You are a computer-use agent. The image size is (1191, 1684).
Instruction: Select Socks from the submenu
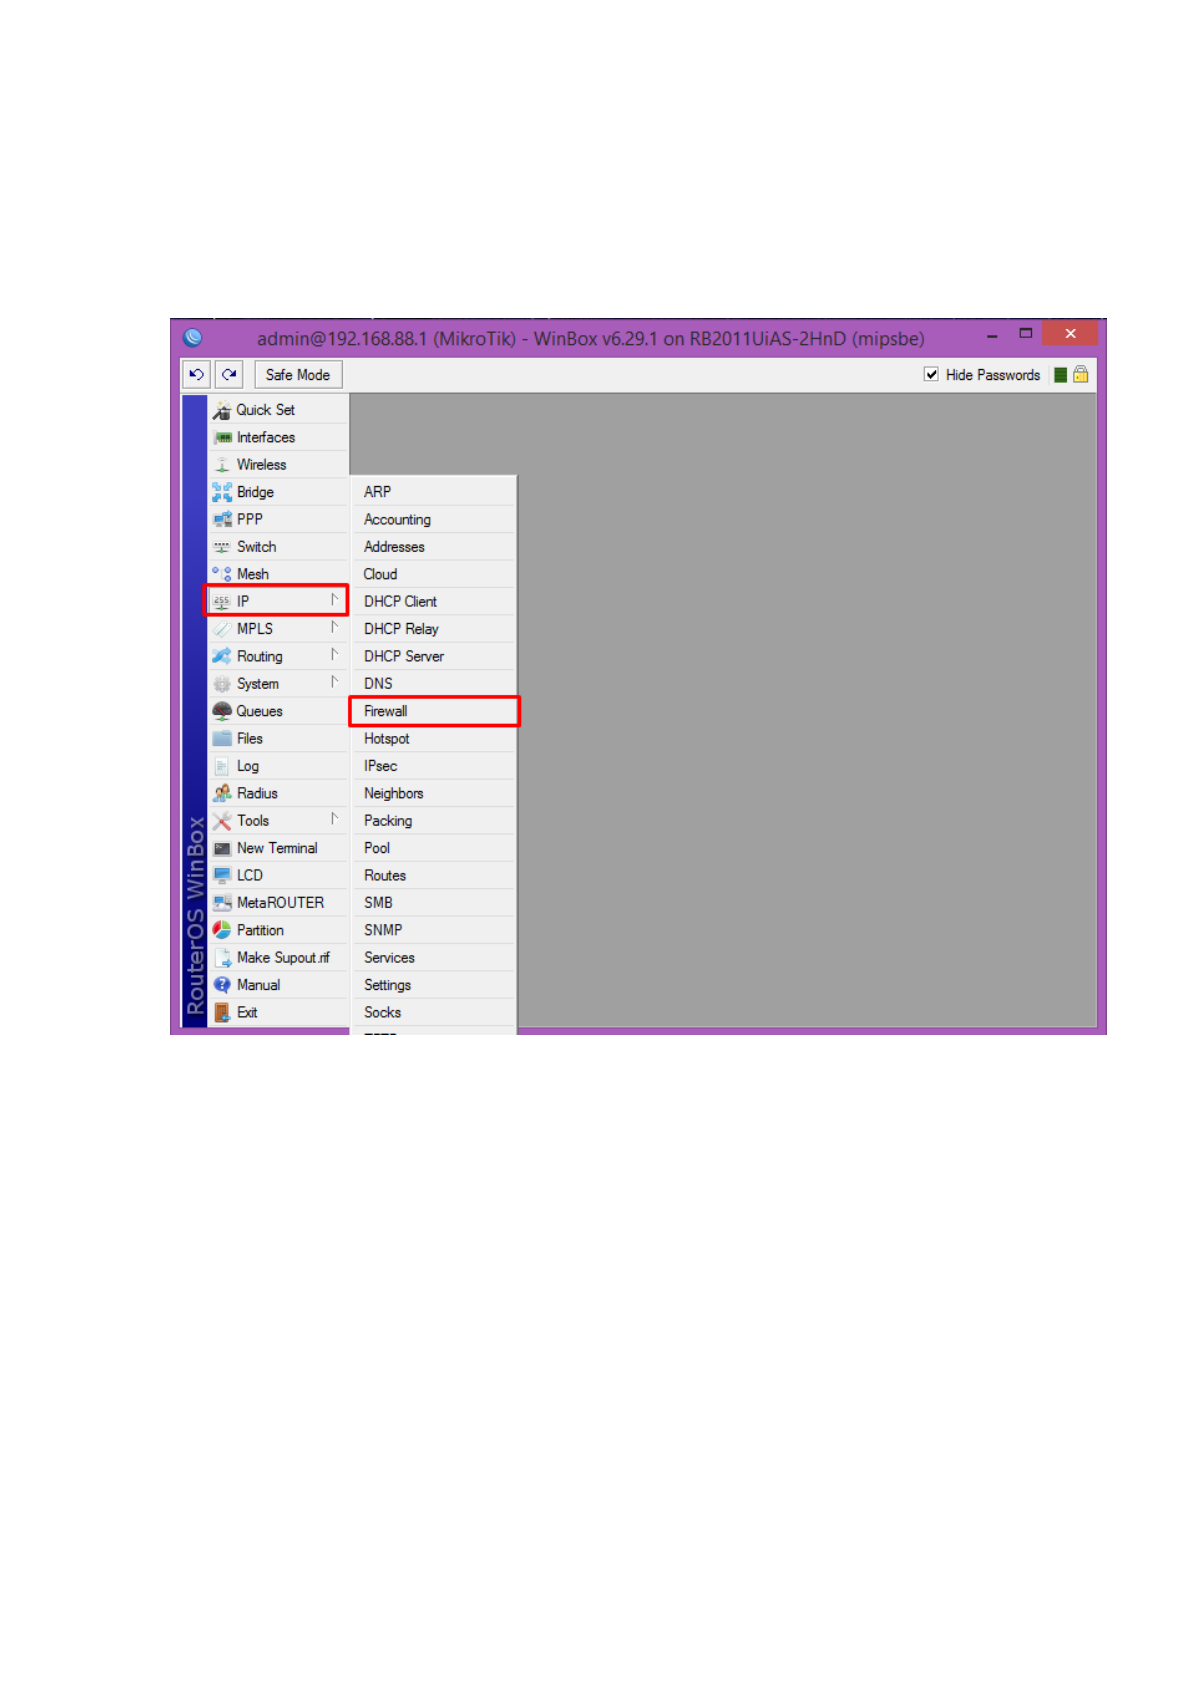tap(434, 1012)
